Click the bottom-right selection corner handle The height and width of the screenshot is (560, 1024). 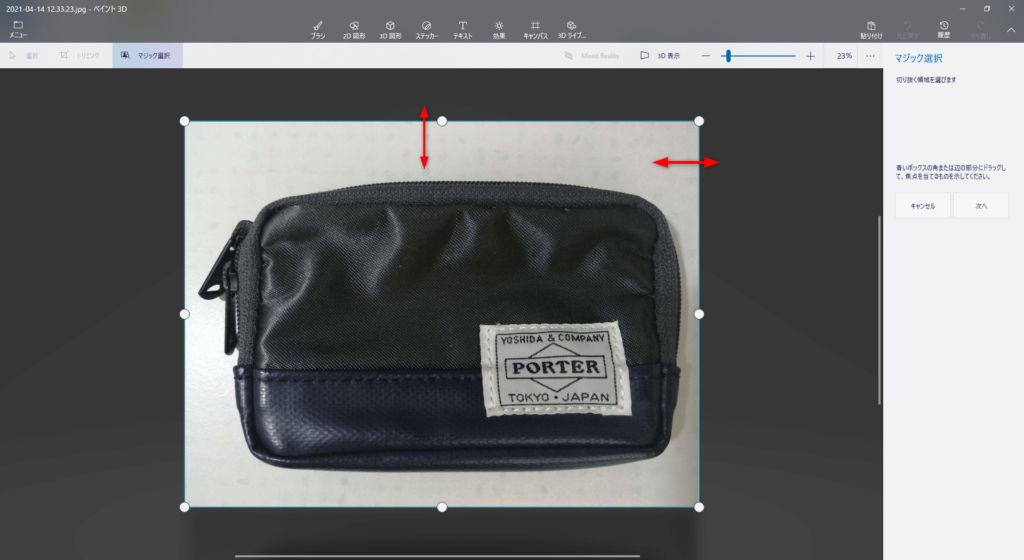(x=699, y=507)
